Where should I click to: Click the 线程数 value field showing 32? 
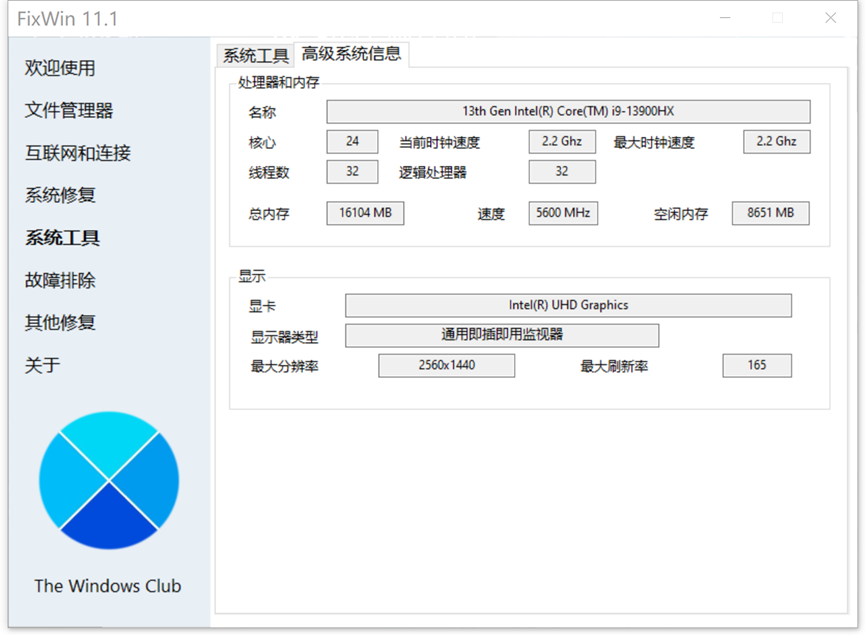[x=352, y=172]
